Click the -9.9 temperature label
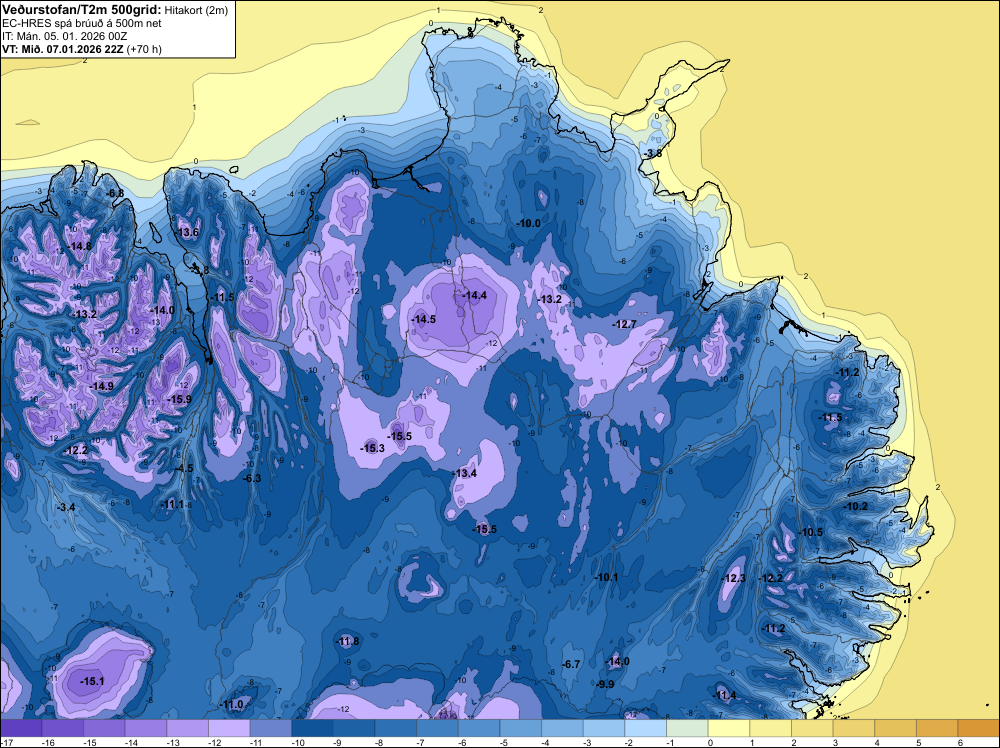Screen dimensions: 1000x748 pyautogui.click(x=605, y=684)
